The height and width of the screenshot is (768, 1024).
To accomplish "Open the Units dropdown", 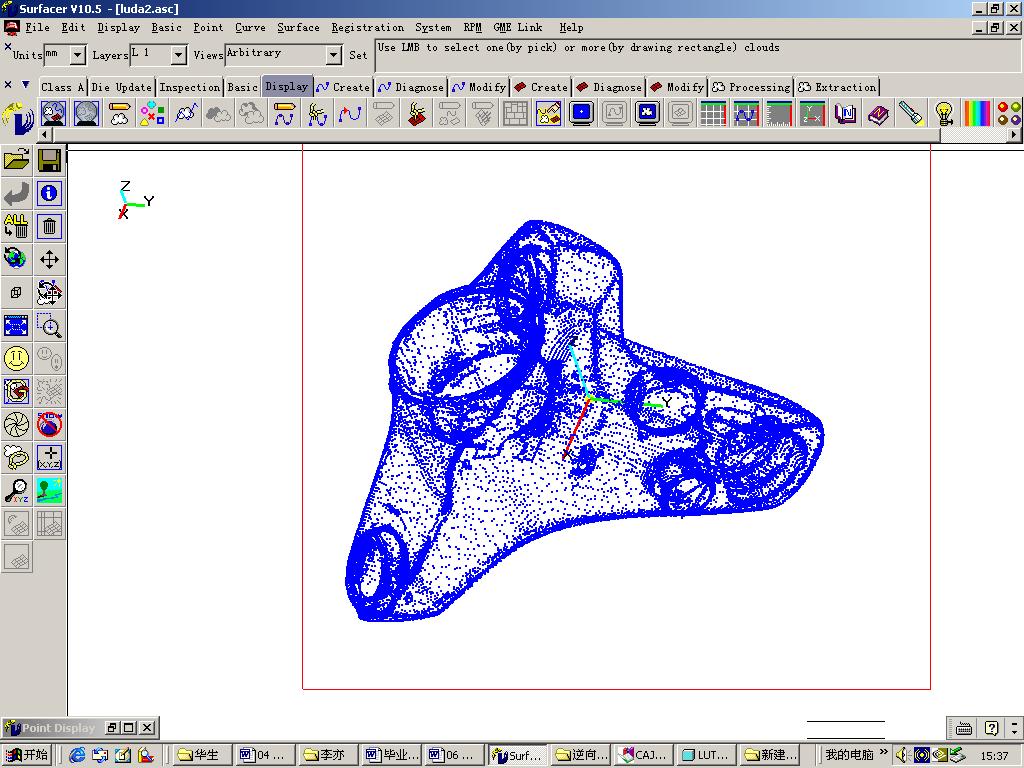I will 77,55.
